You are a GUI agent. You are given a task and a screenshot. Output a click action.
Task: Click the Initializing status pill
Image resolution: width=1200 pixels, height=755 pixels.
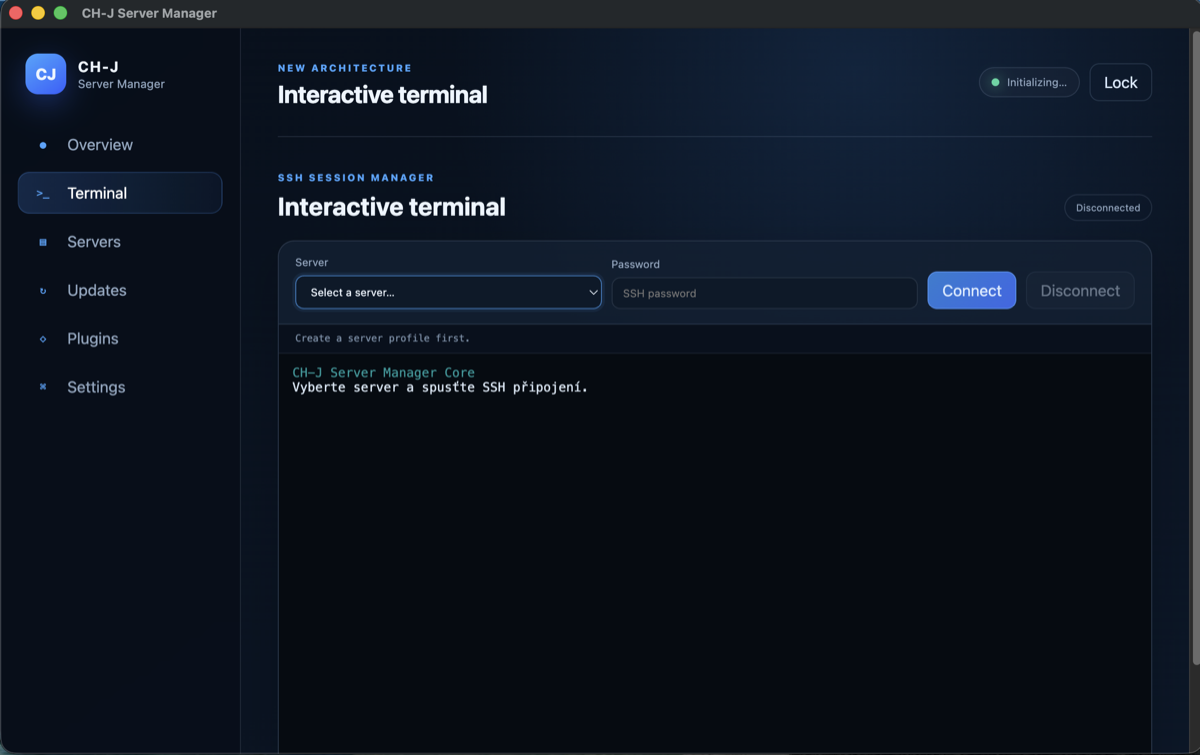click(1029, 82)
